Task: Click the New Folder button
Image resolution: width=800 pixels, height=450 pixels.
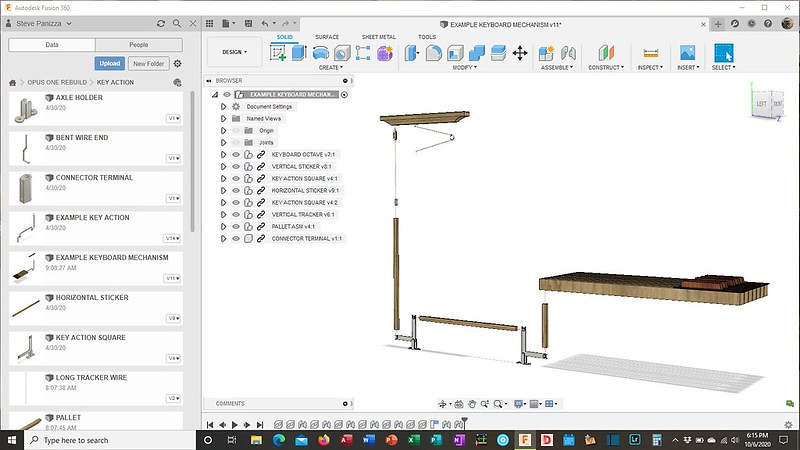Action: point(147,64)
